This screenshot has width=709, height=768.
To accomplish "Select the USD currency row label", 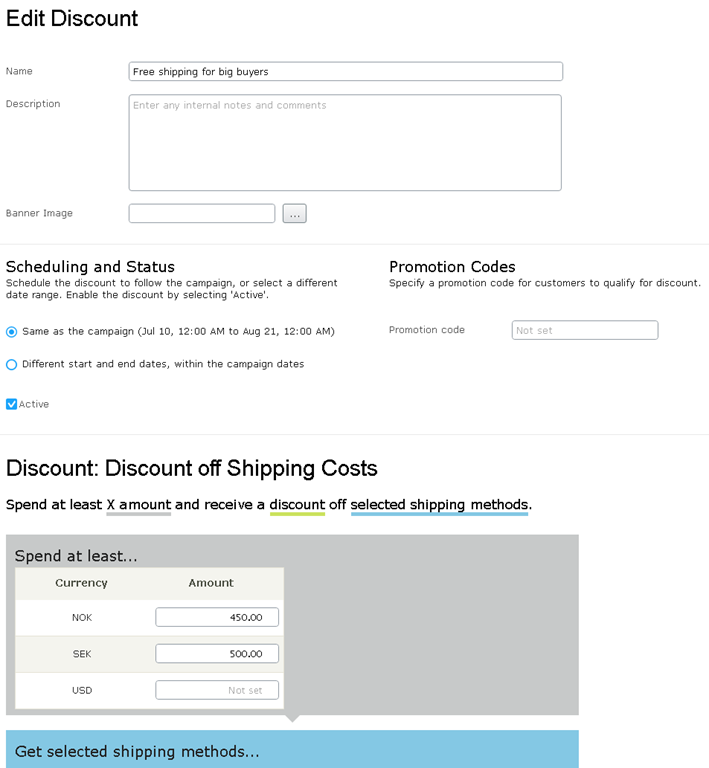I will tap(82, 690).
